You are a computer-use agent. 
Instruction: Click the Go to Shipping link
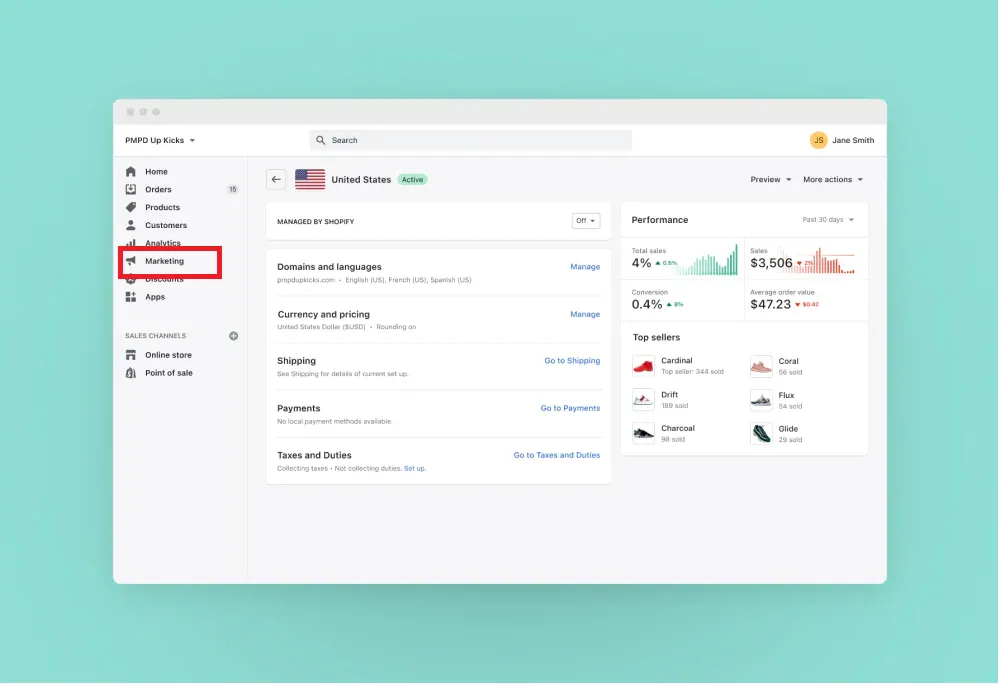click(x=572, y=361)
